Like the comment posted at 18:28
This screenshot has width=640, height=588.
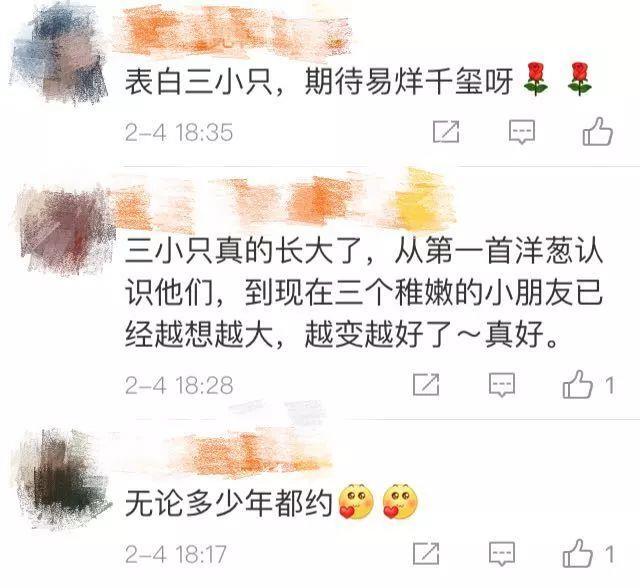pyautogui.click(x=578, y=384)
